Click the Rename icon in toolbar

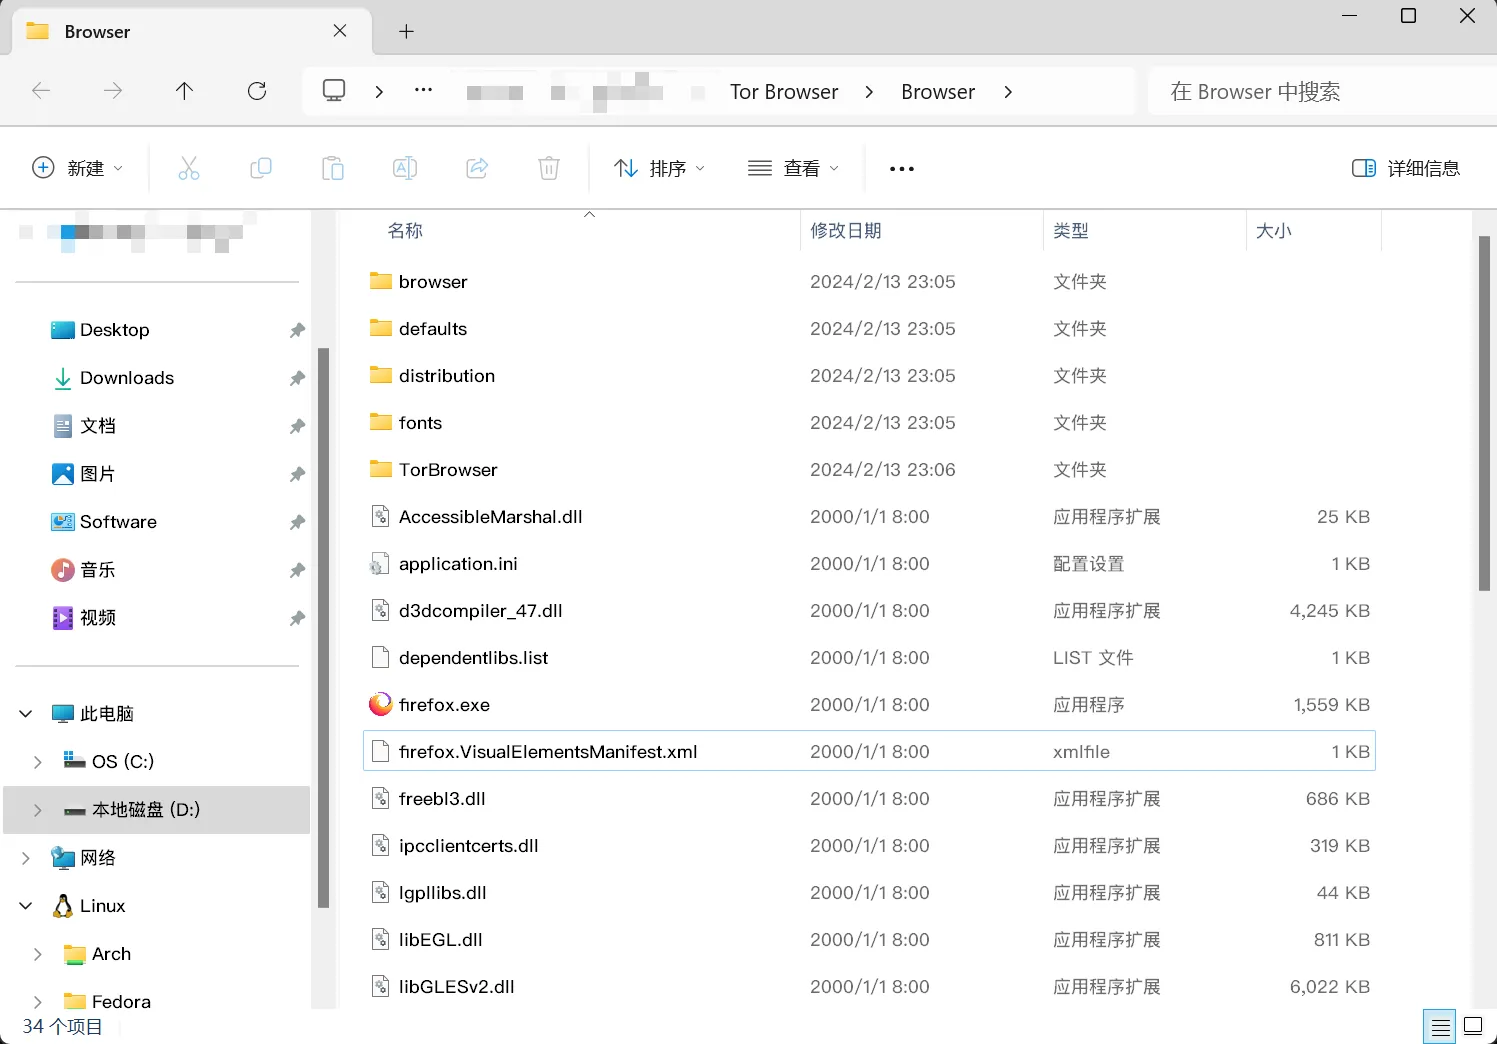[405, 168]
